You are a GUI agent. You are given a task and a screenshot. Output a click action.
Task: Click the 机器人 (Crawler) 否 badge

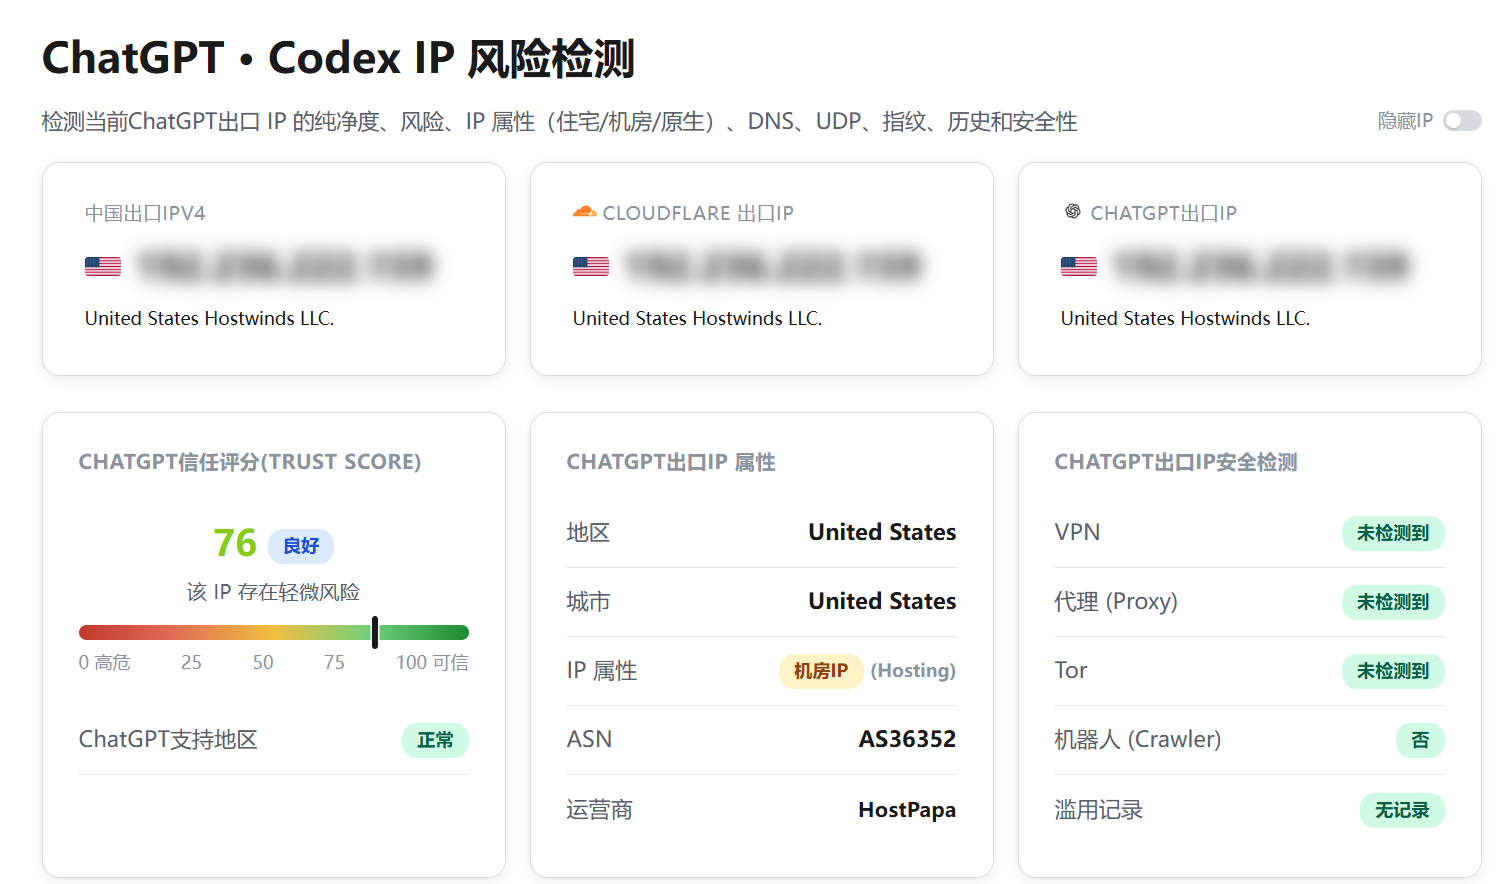[x=1420, y=740]
